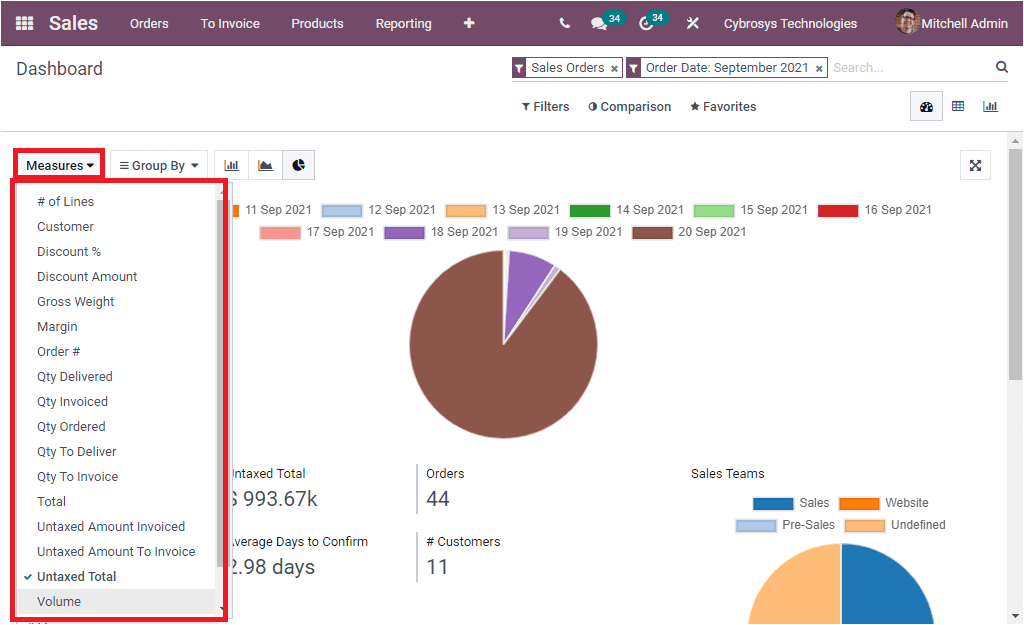Open the phone/VoIP icon in top bar
The image size is (1024, 625).
(x=563, y=21)
